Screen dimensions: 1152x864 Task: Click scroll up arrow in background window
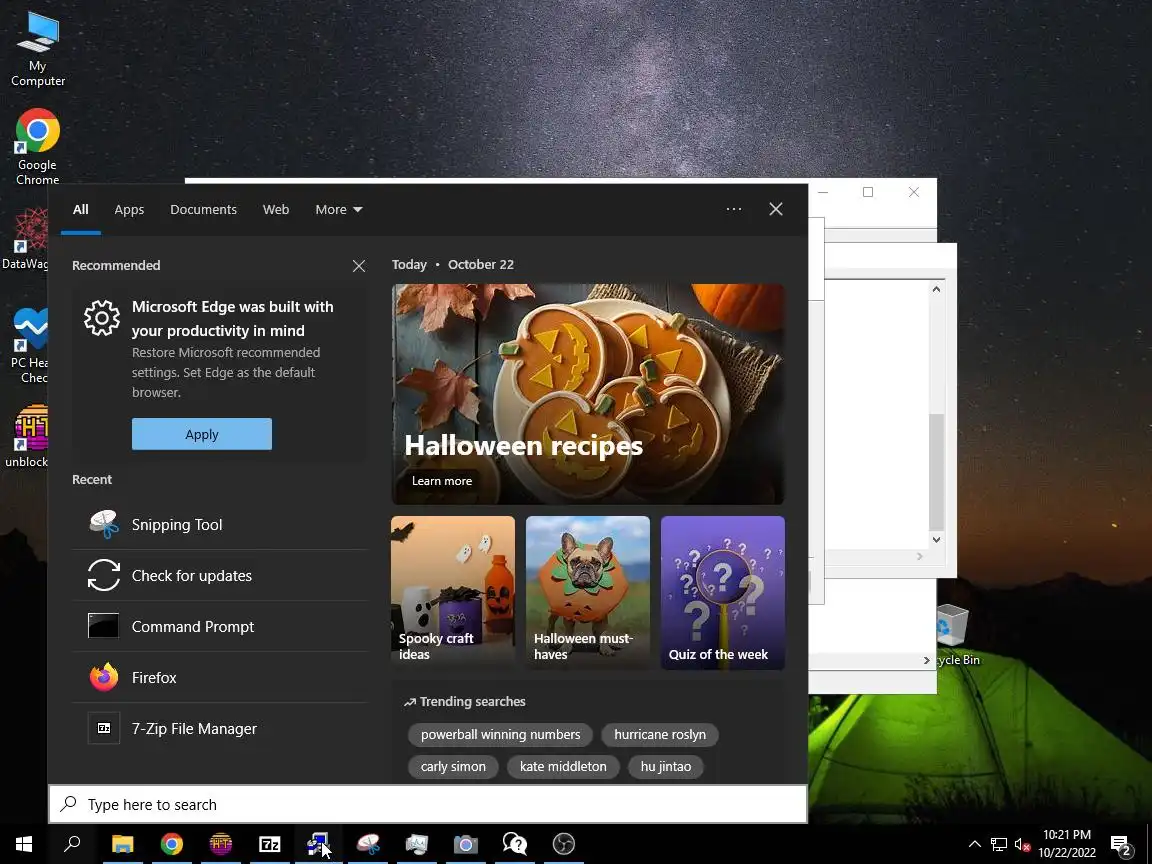click(x=936, y=289)
